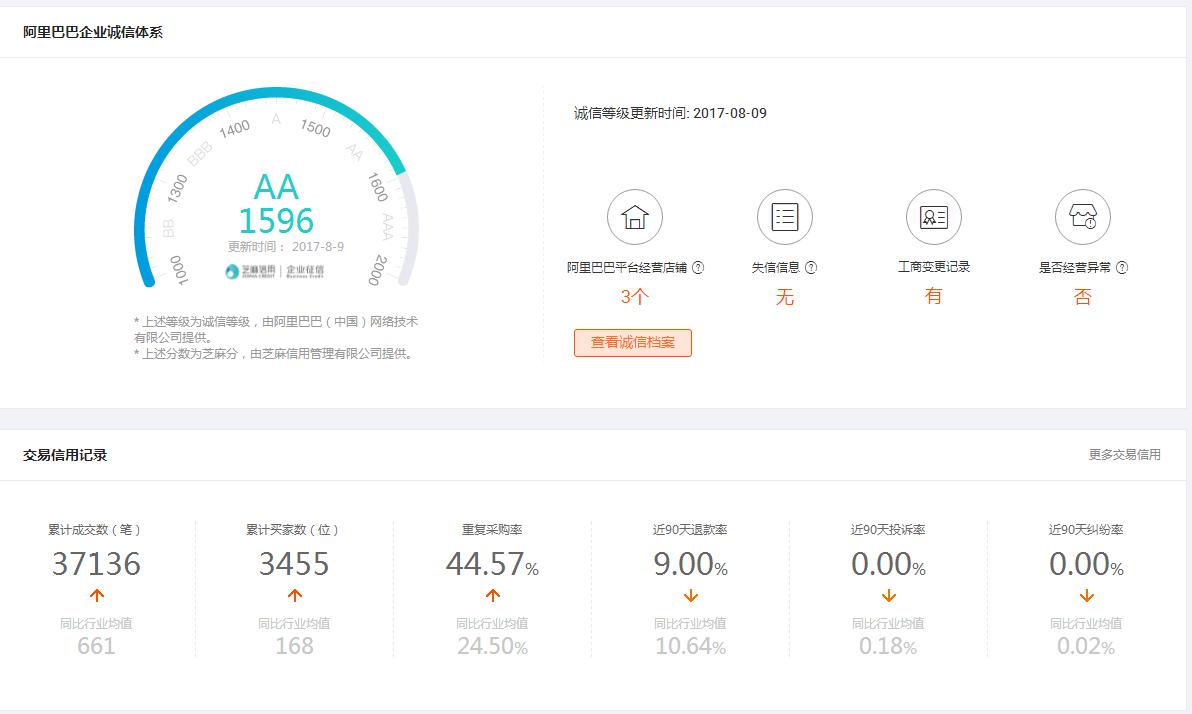Click help icon next to 是否经营异常
Image resolution: width=1192 pixels, height=714 pixels.
tap(1122, 268)
